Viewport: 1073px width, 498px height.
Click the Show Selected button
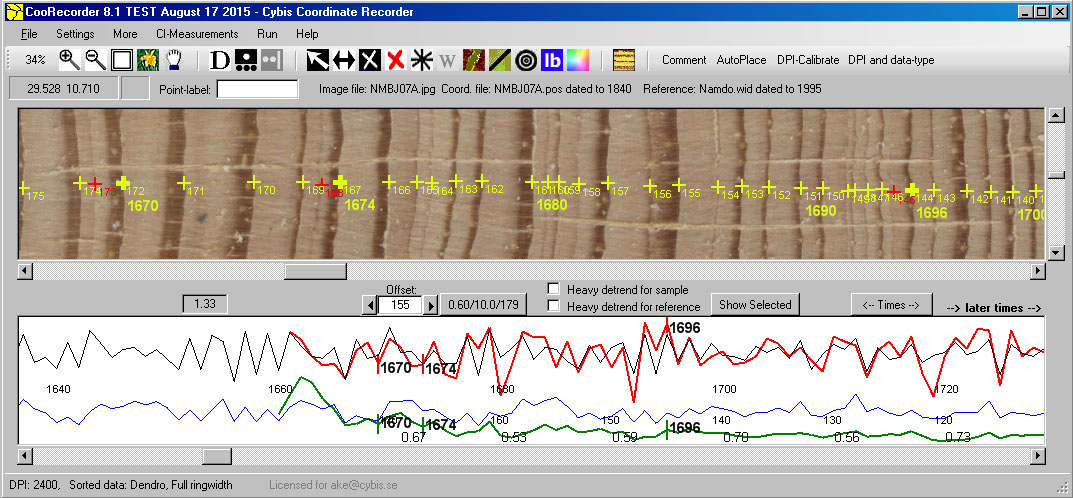pos(755,304)
